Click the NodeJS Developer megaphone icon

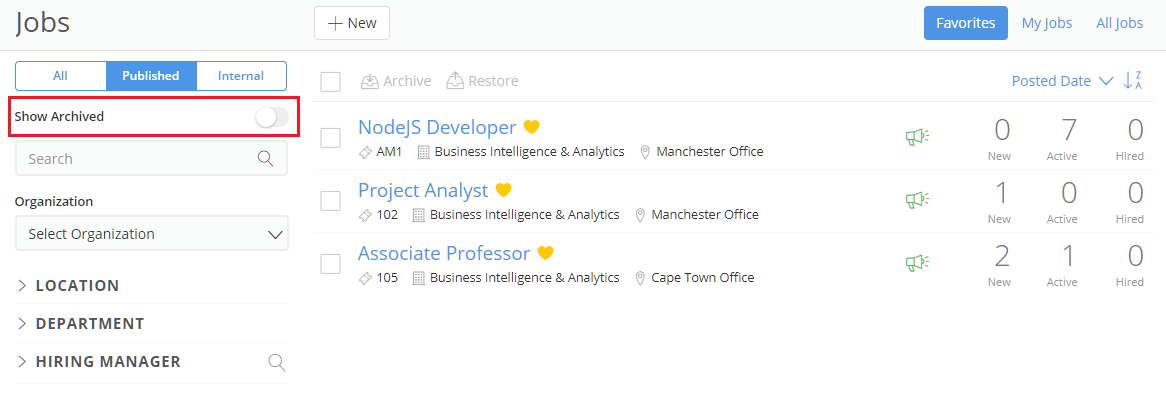pyautogui.click(x=917, y=137)
